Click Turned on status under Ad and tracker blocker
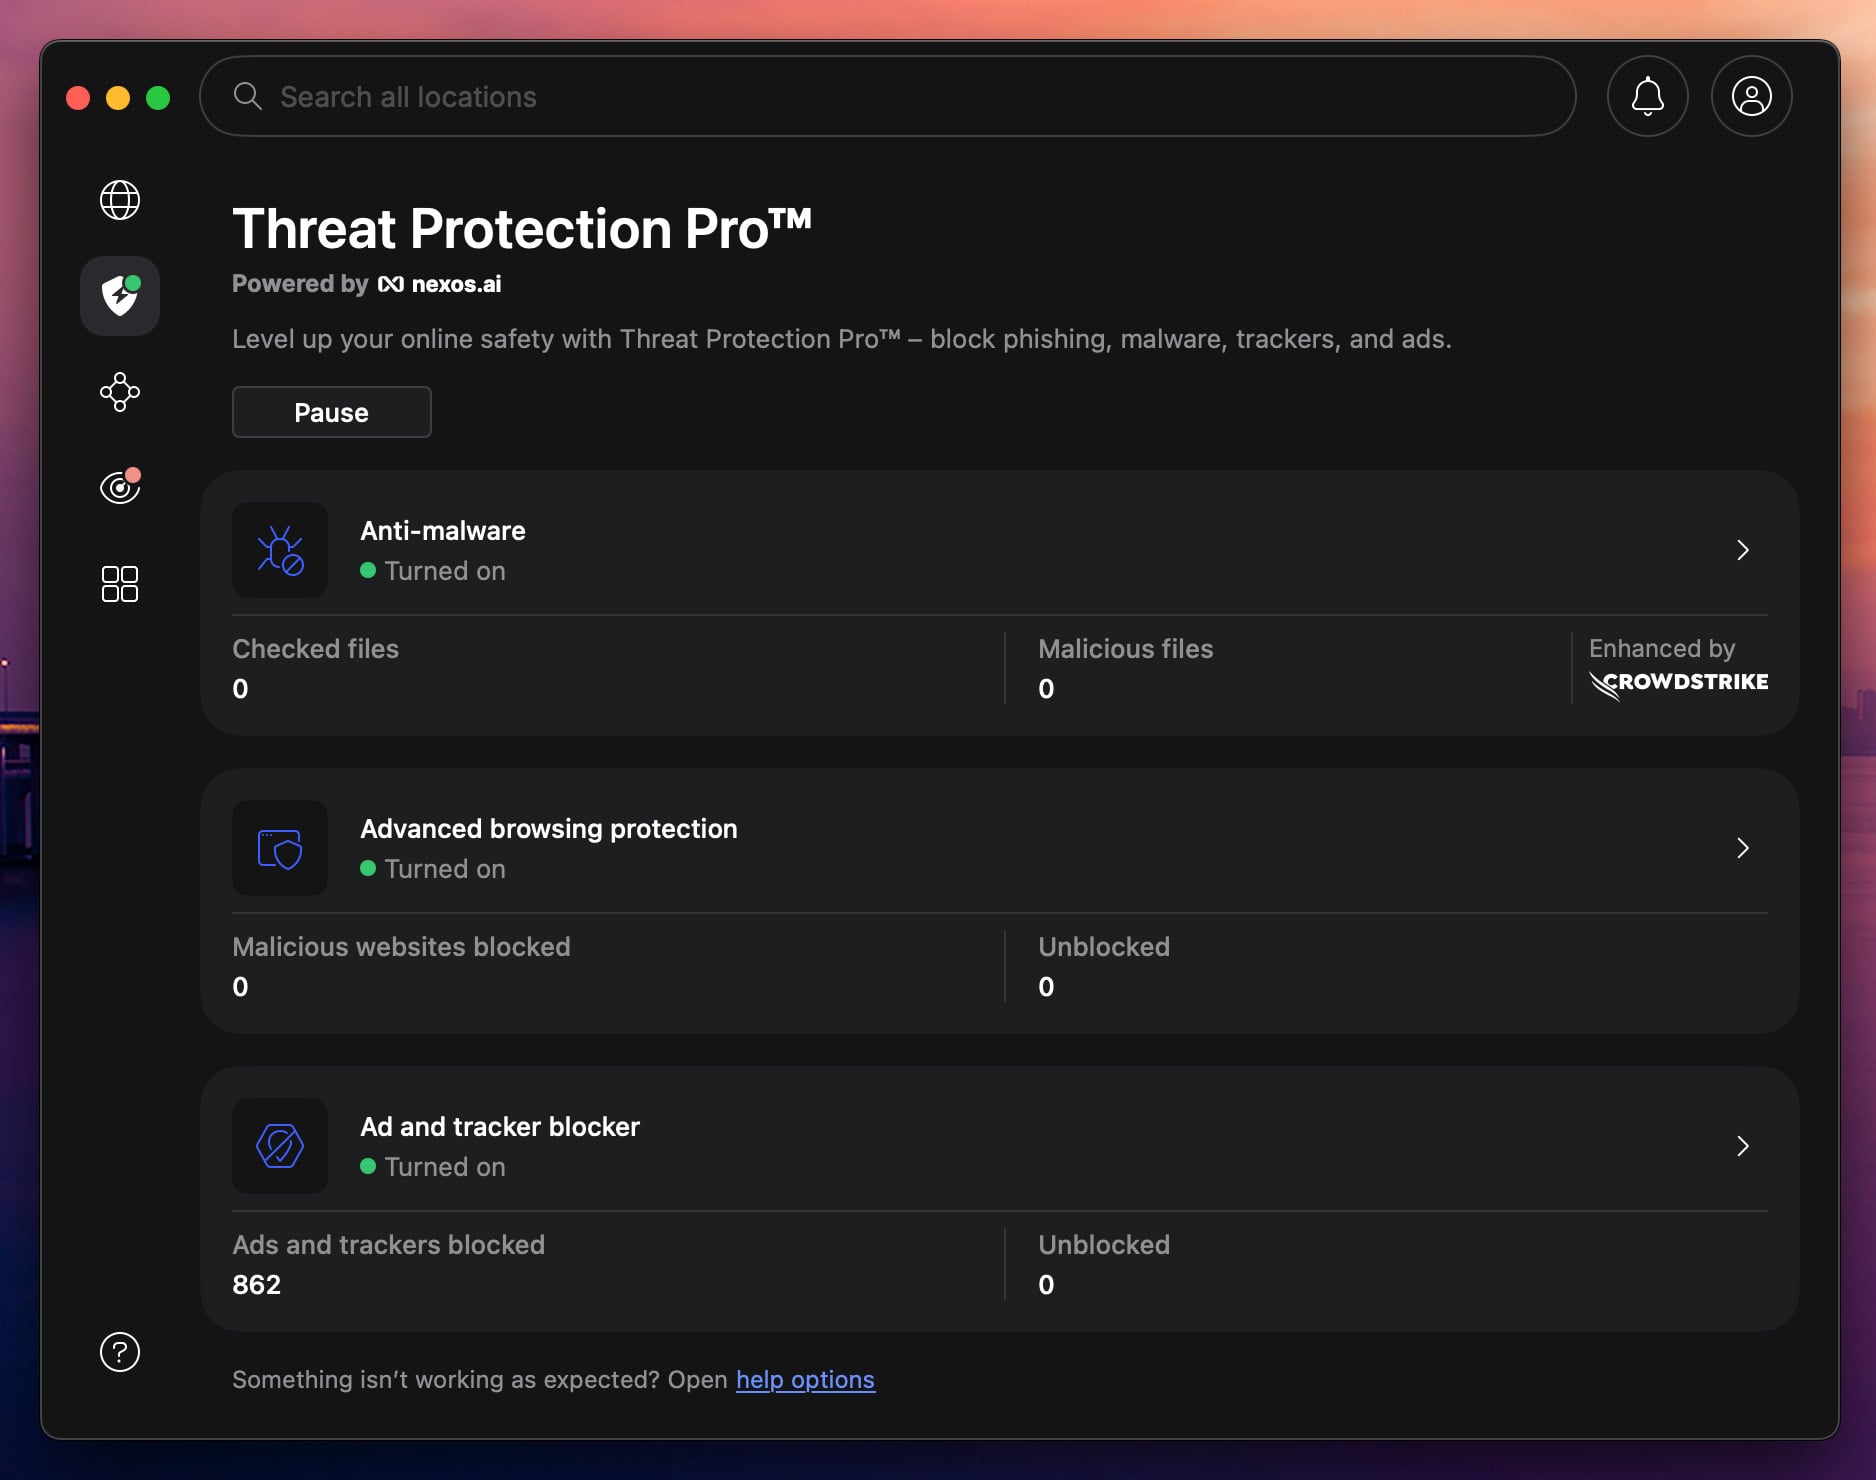The width and height of the screenshot is (1876, 1480). point(433,1167)
